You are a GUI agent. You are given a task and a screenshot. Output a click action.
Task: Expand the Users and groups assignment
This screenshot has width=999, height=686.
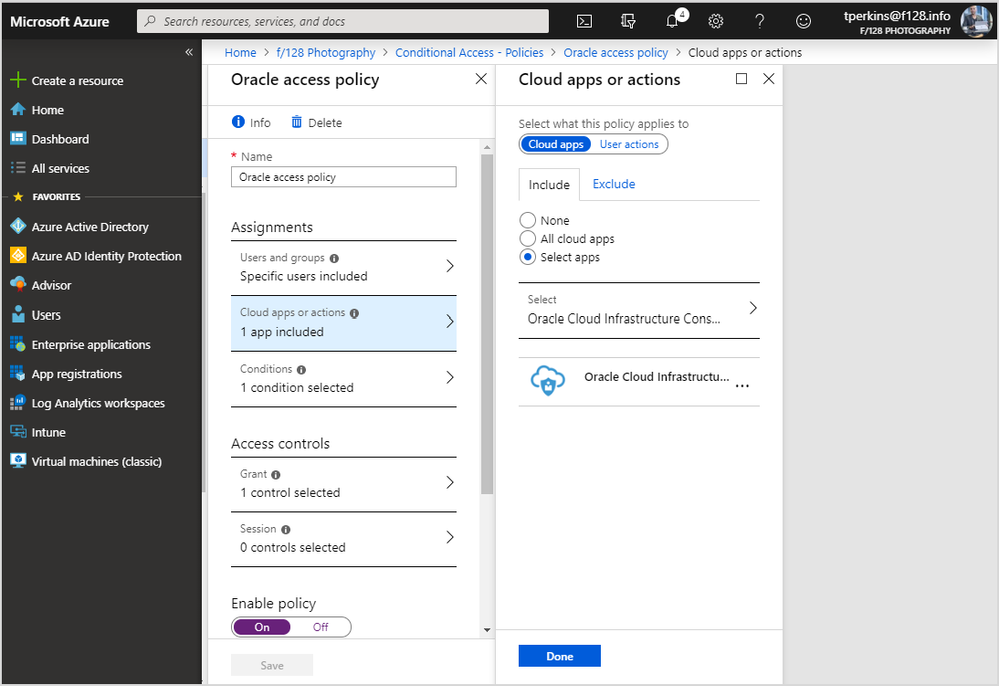pos(343,267)
